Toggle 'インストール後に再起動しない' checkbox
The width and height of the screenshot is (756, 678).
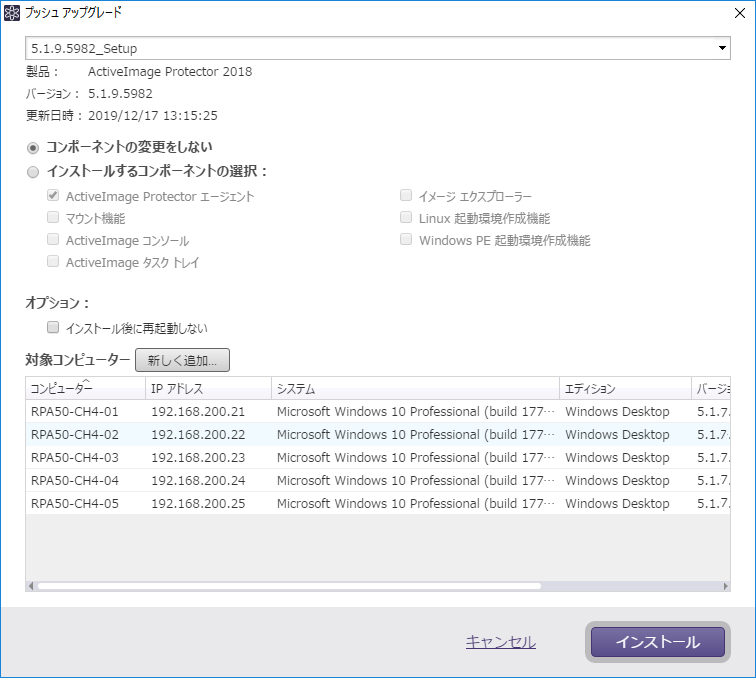click(53, 327)
